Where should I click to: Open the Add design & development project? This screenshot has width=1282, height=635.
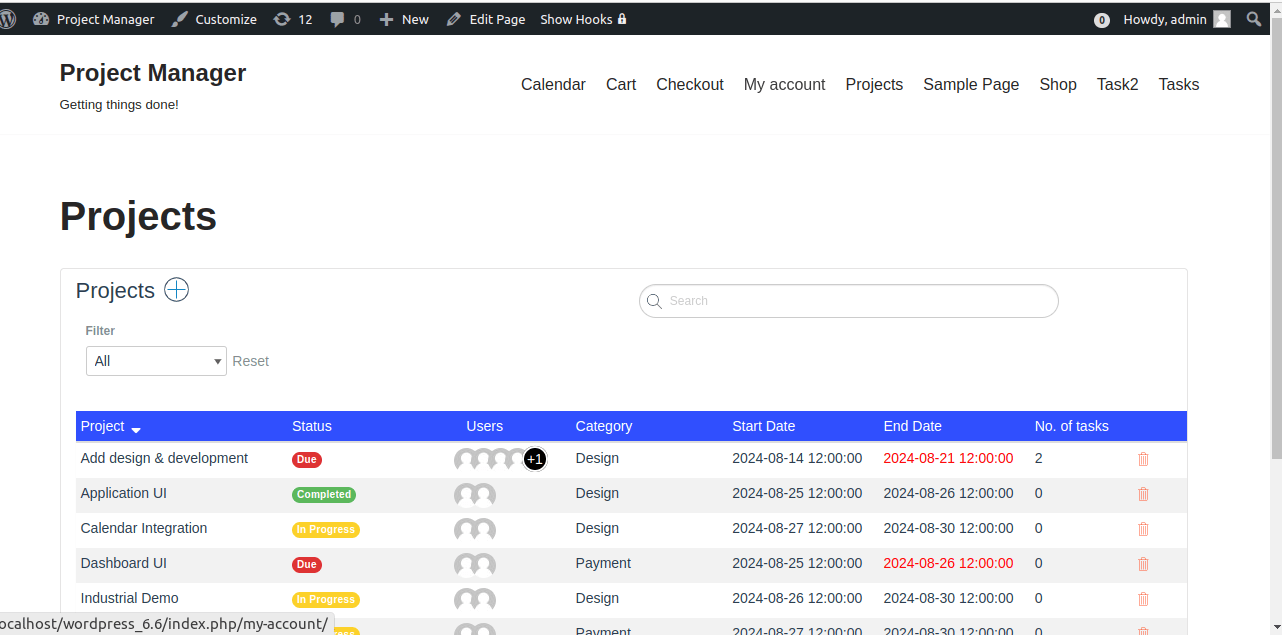coord(164,458)
